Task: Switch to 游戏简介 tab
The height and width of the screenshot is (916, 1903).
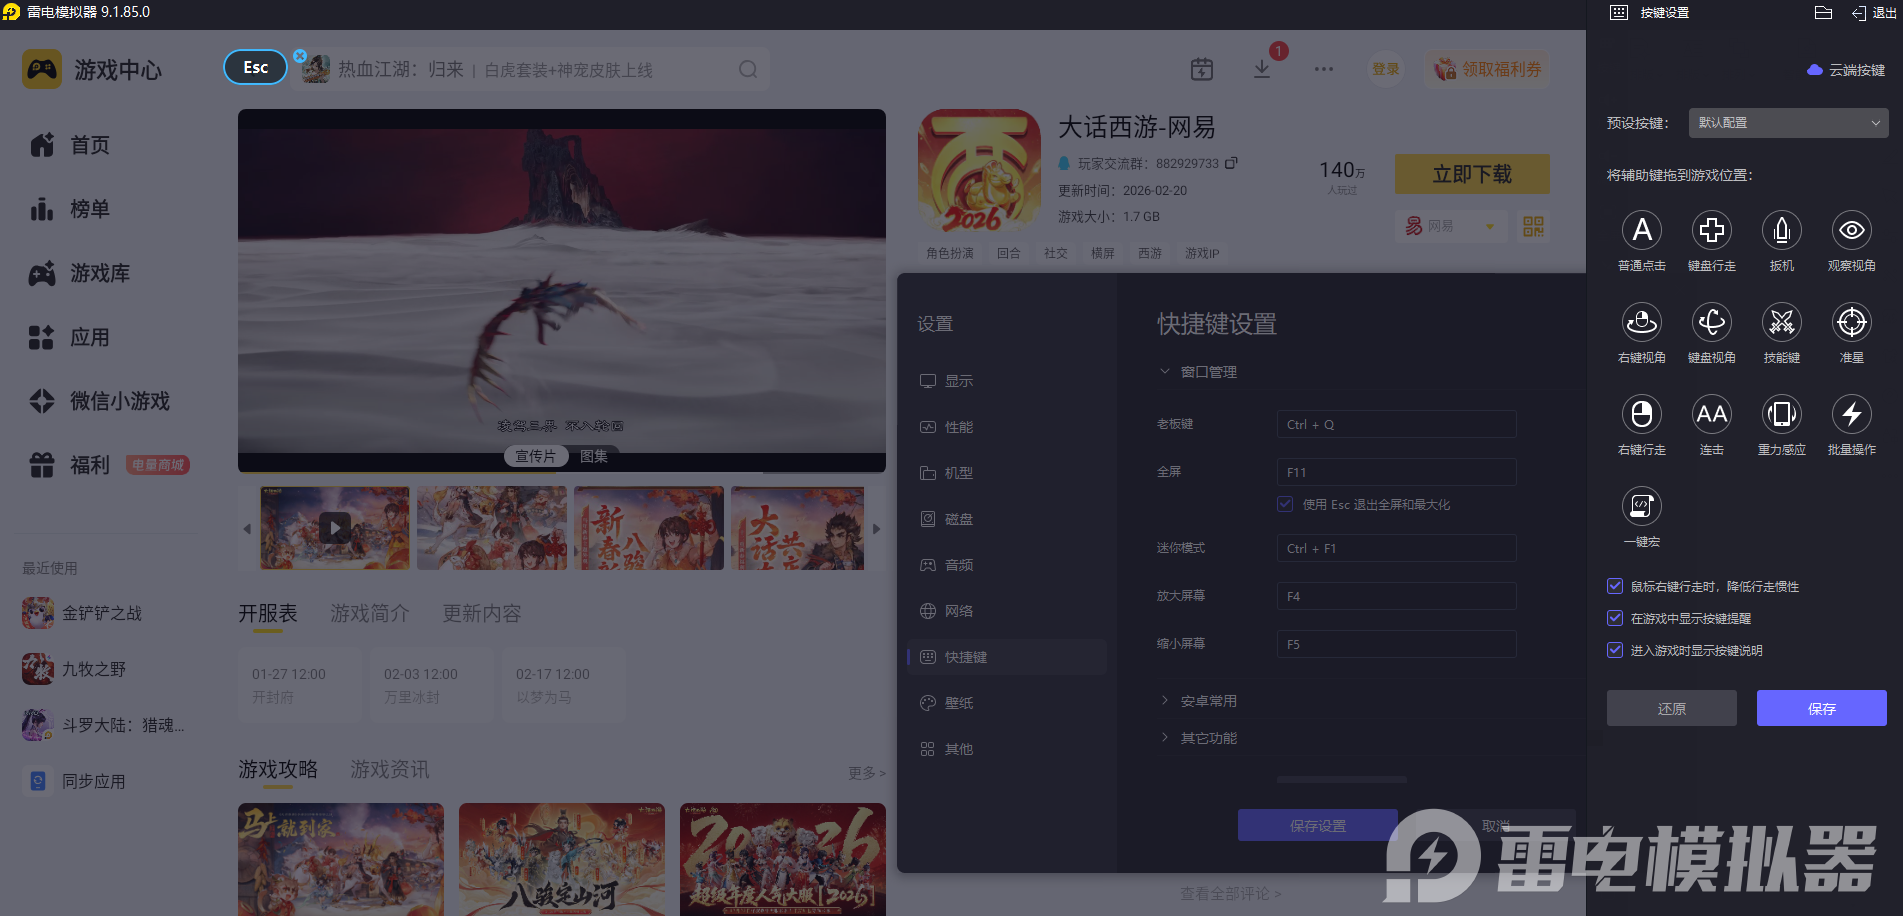Action: 370,613
